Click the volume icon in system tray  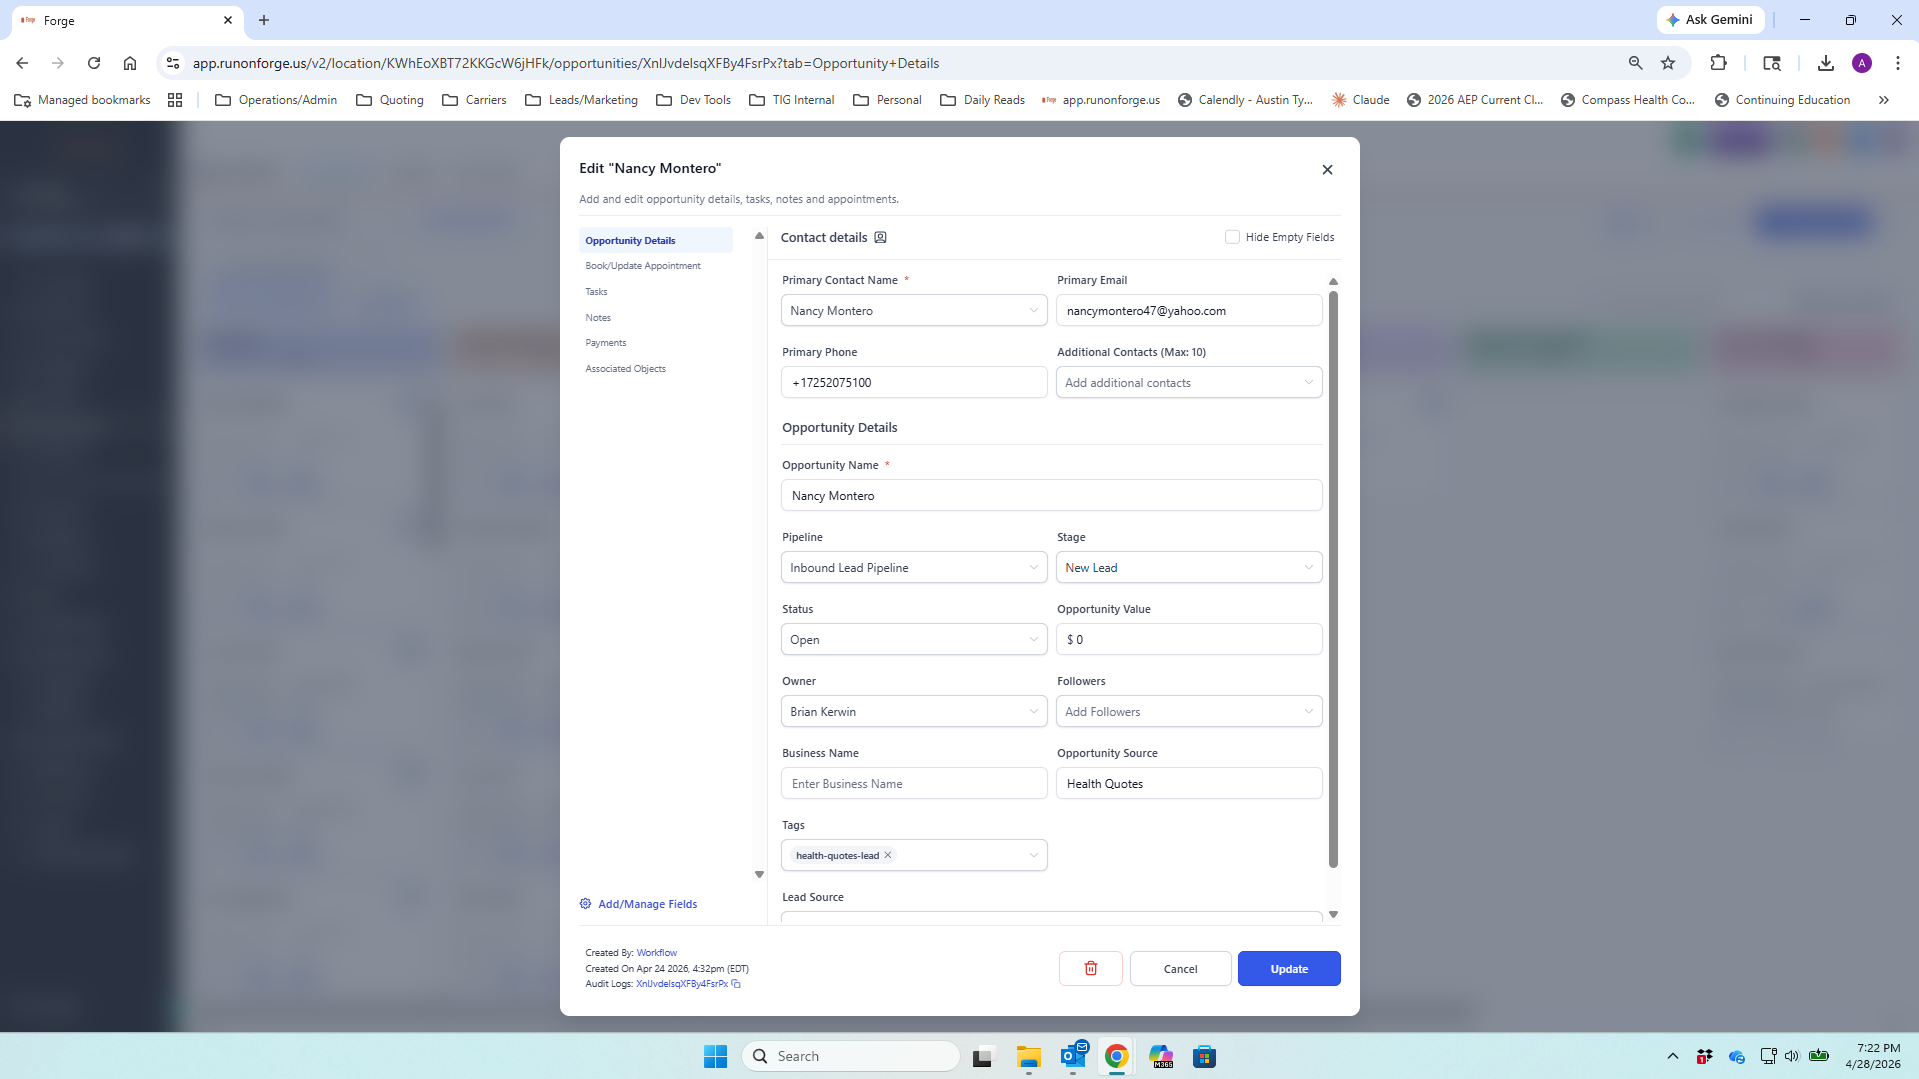[1791, 1056]
